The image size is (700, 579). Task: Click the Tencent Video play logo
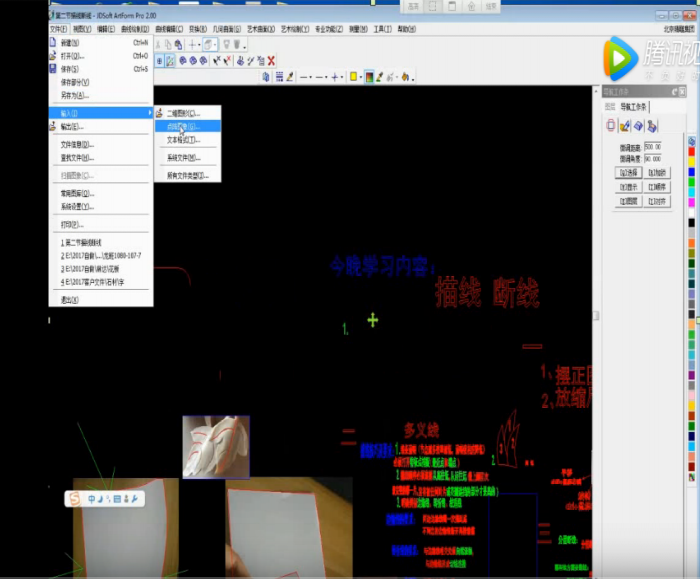click(620, 58)
